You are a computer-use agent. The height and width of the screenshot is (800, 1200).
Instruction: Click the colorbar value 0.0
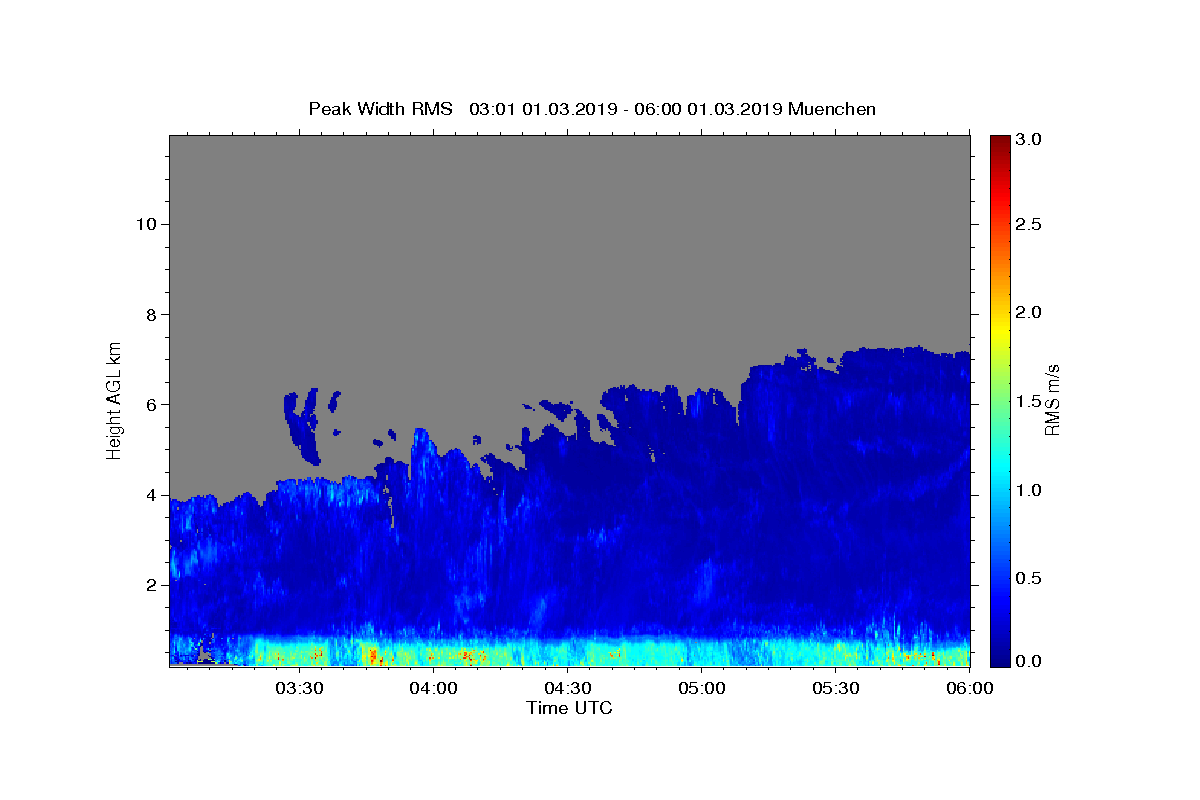(1029, 661)
